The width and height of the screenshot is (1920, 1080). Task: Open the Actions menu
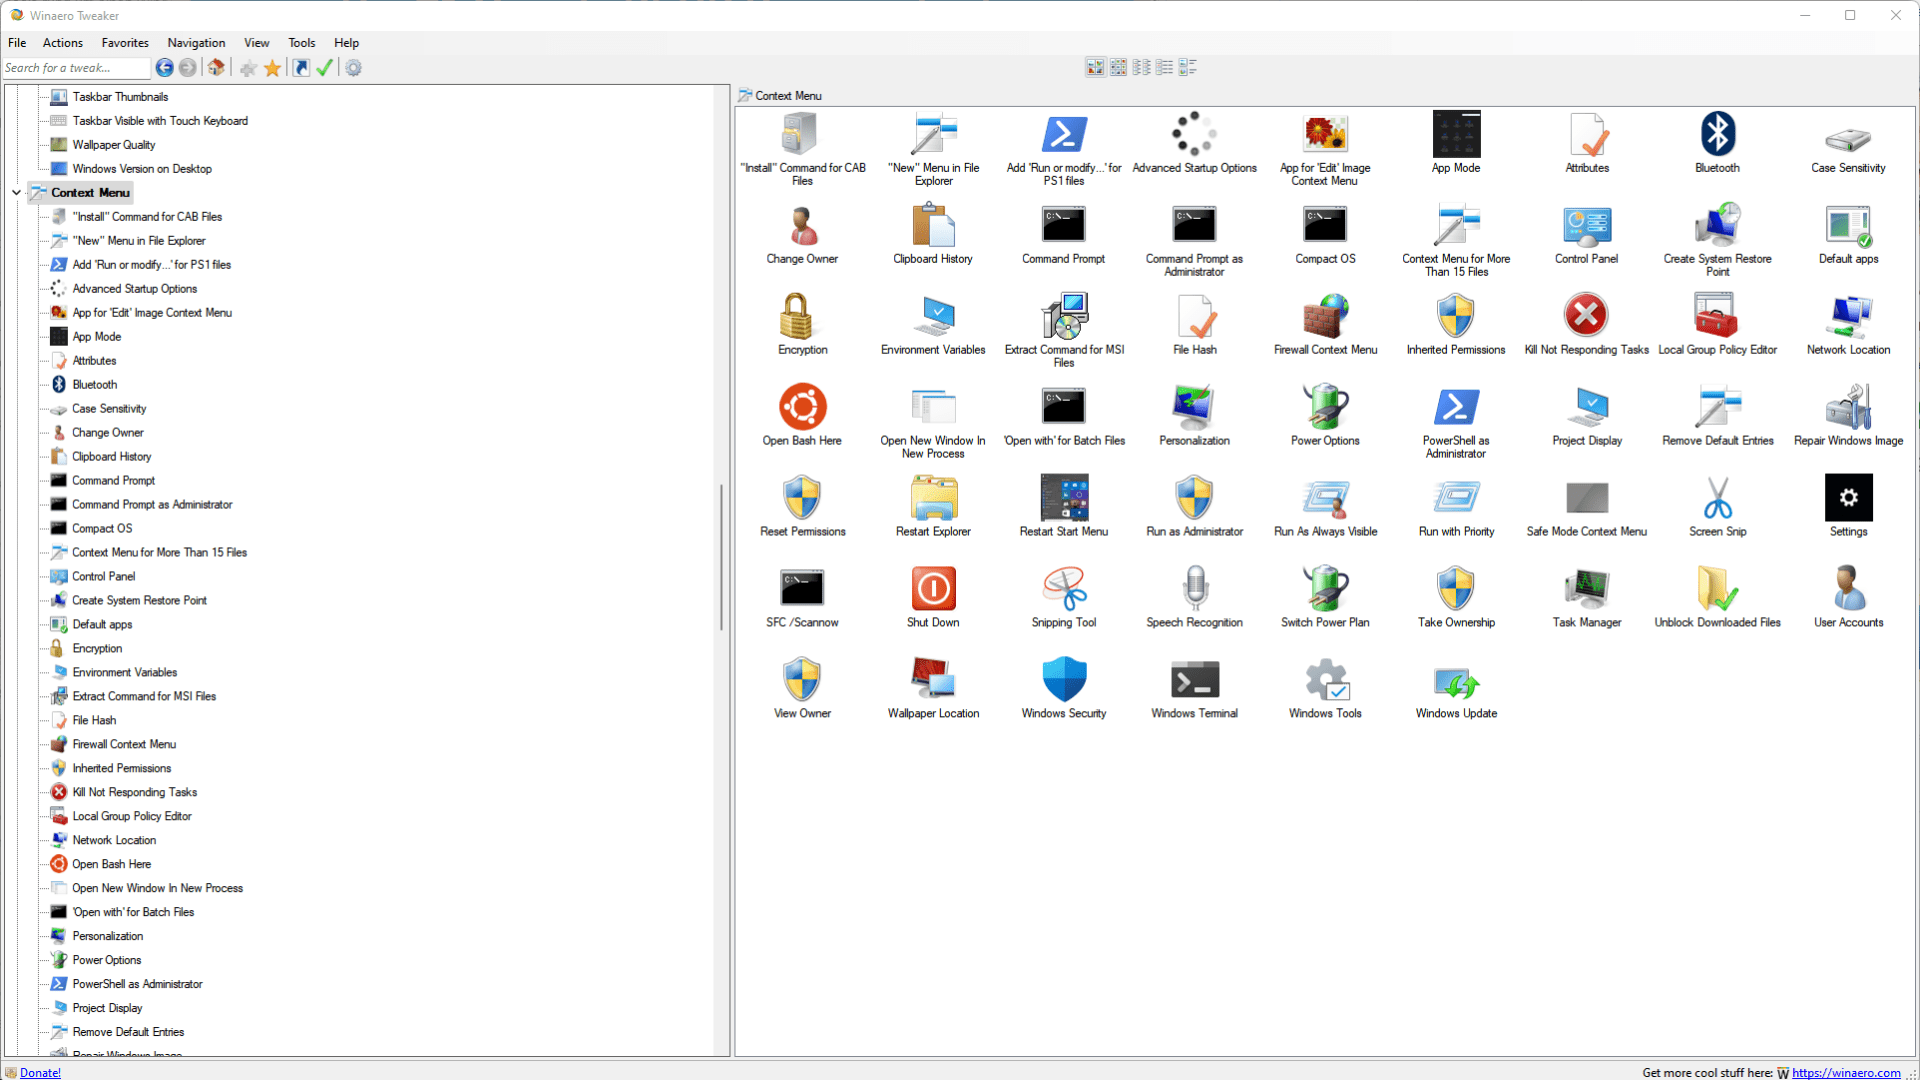62,43
